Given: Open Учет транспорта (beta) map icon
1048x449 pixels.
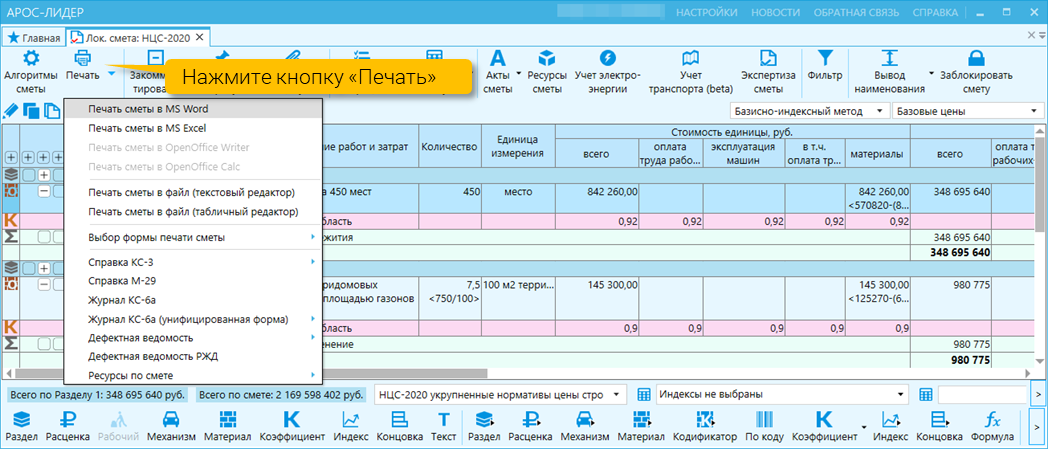Looking at the screenshot, I should pyautogui.click(x=690, y=58).
